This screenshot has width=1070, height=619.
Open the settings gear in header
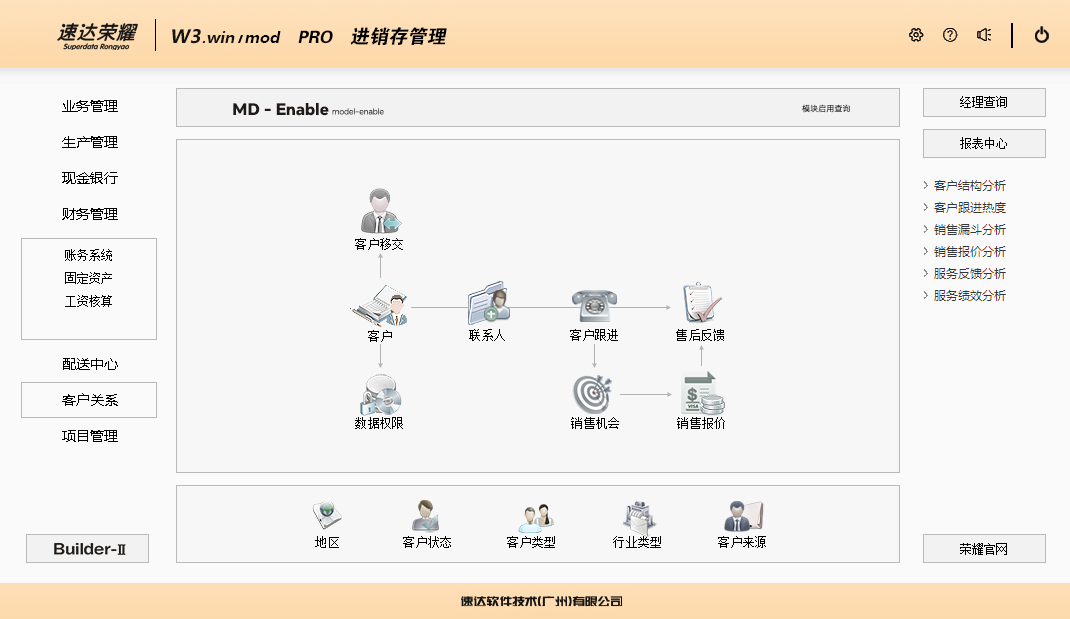pyautogui.click(x=916, y=35)
